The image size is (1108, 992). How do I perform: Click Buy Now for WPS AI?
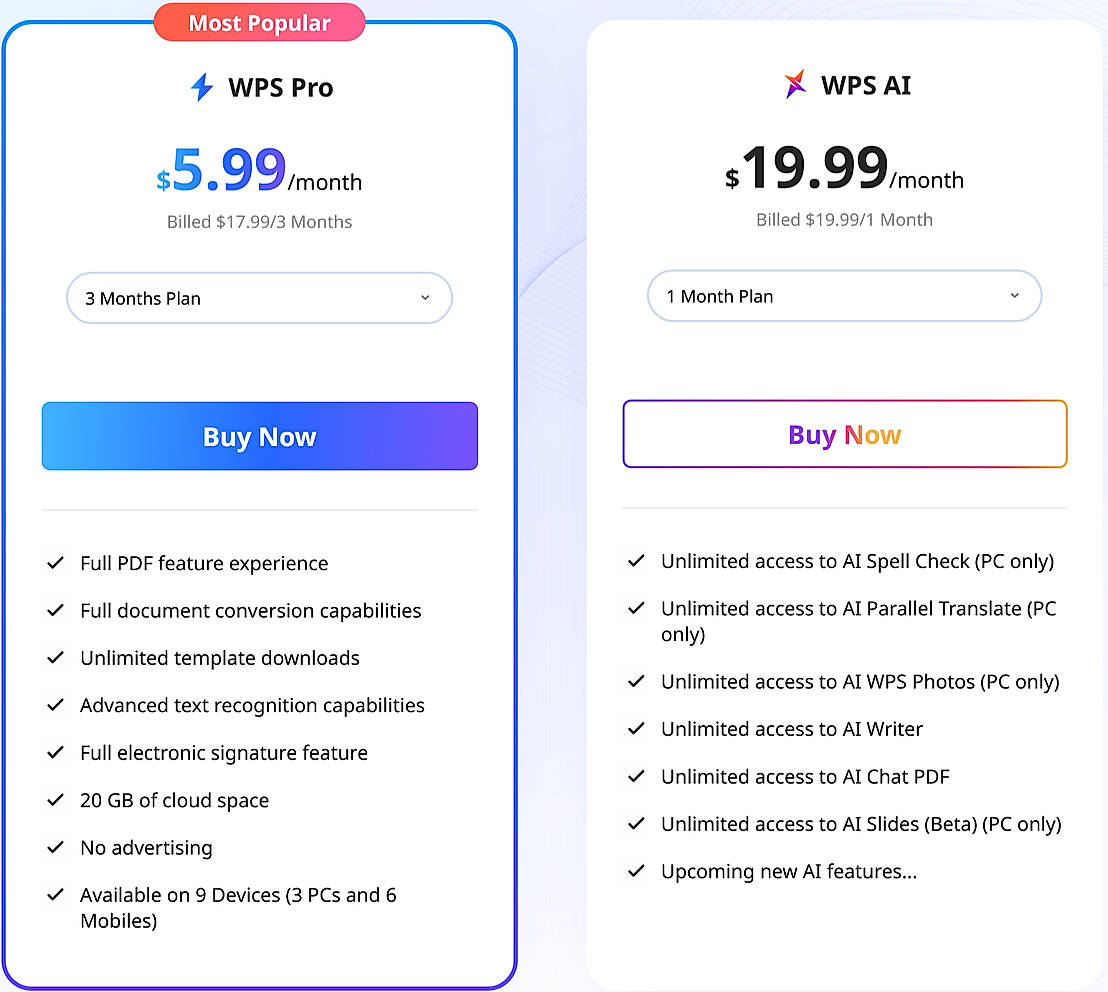844,434
